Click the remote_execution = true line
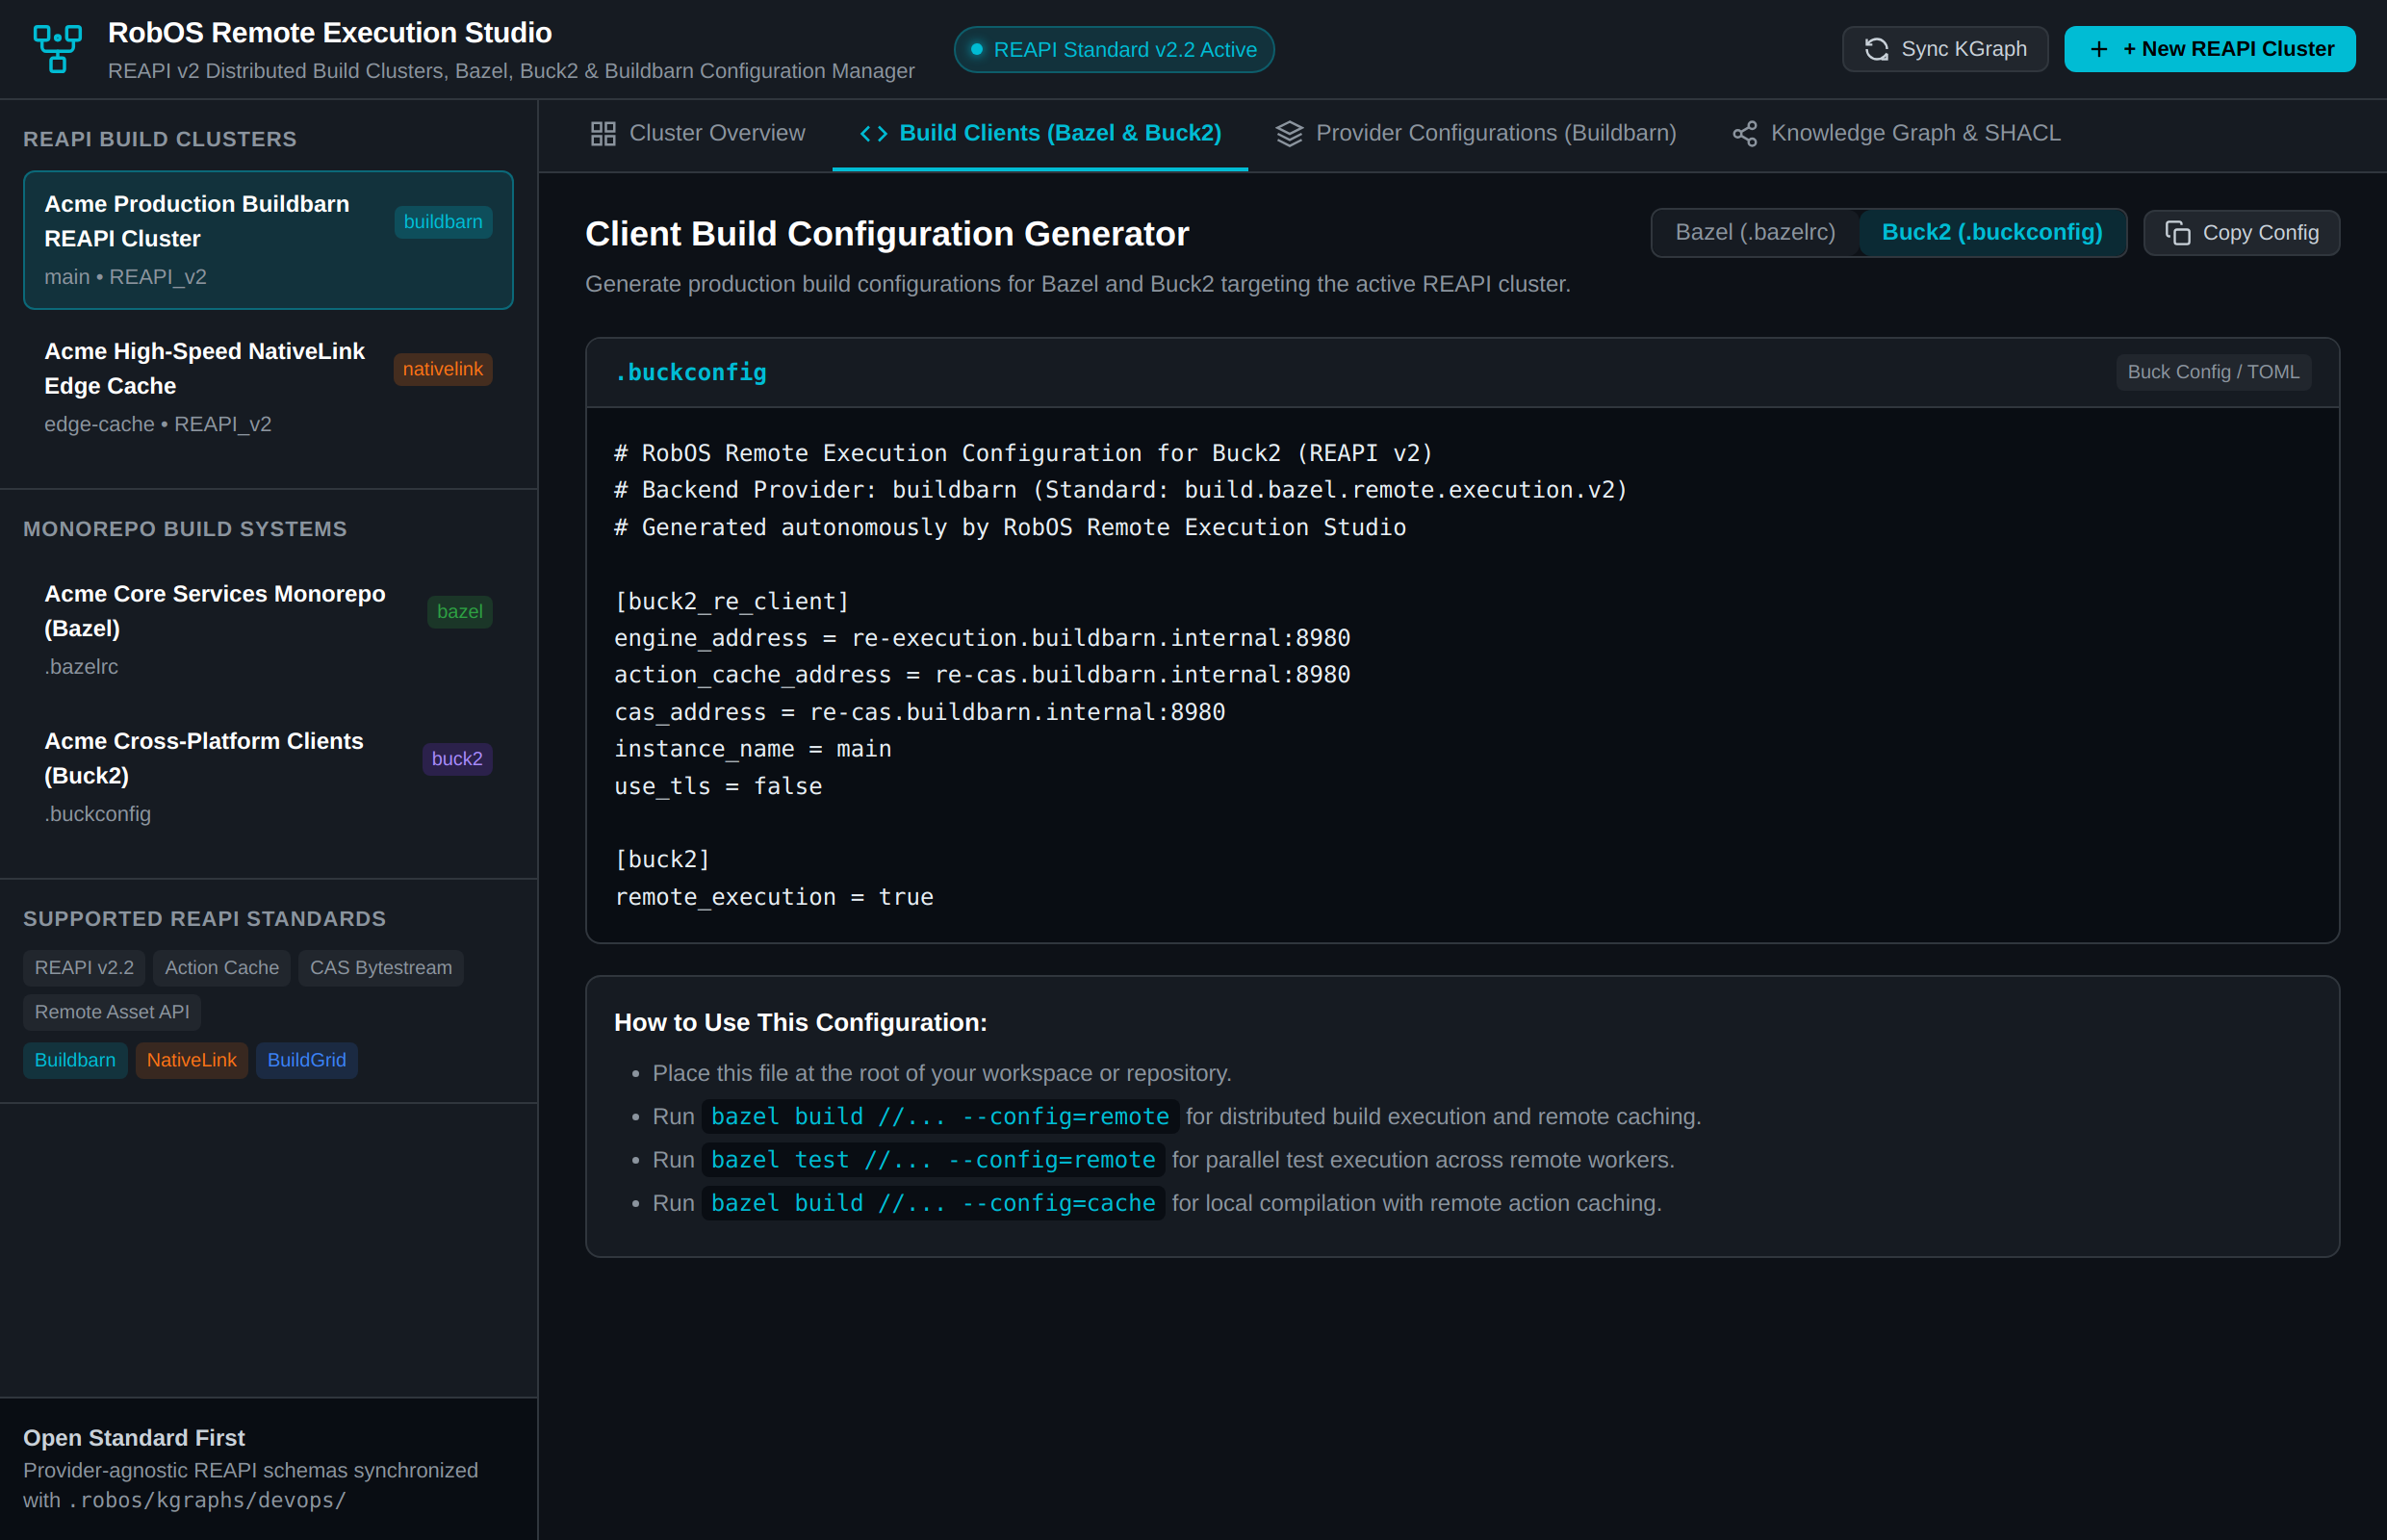 click(773, 897)
